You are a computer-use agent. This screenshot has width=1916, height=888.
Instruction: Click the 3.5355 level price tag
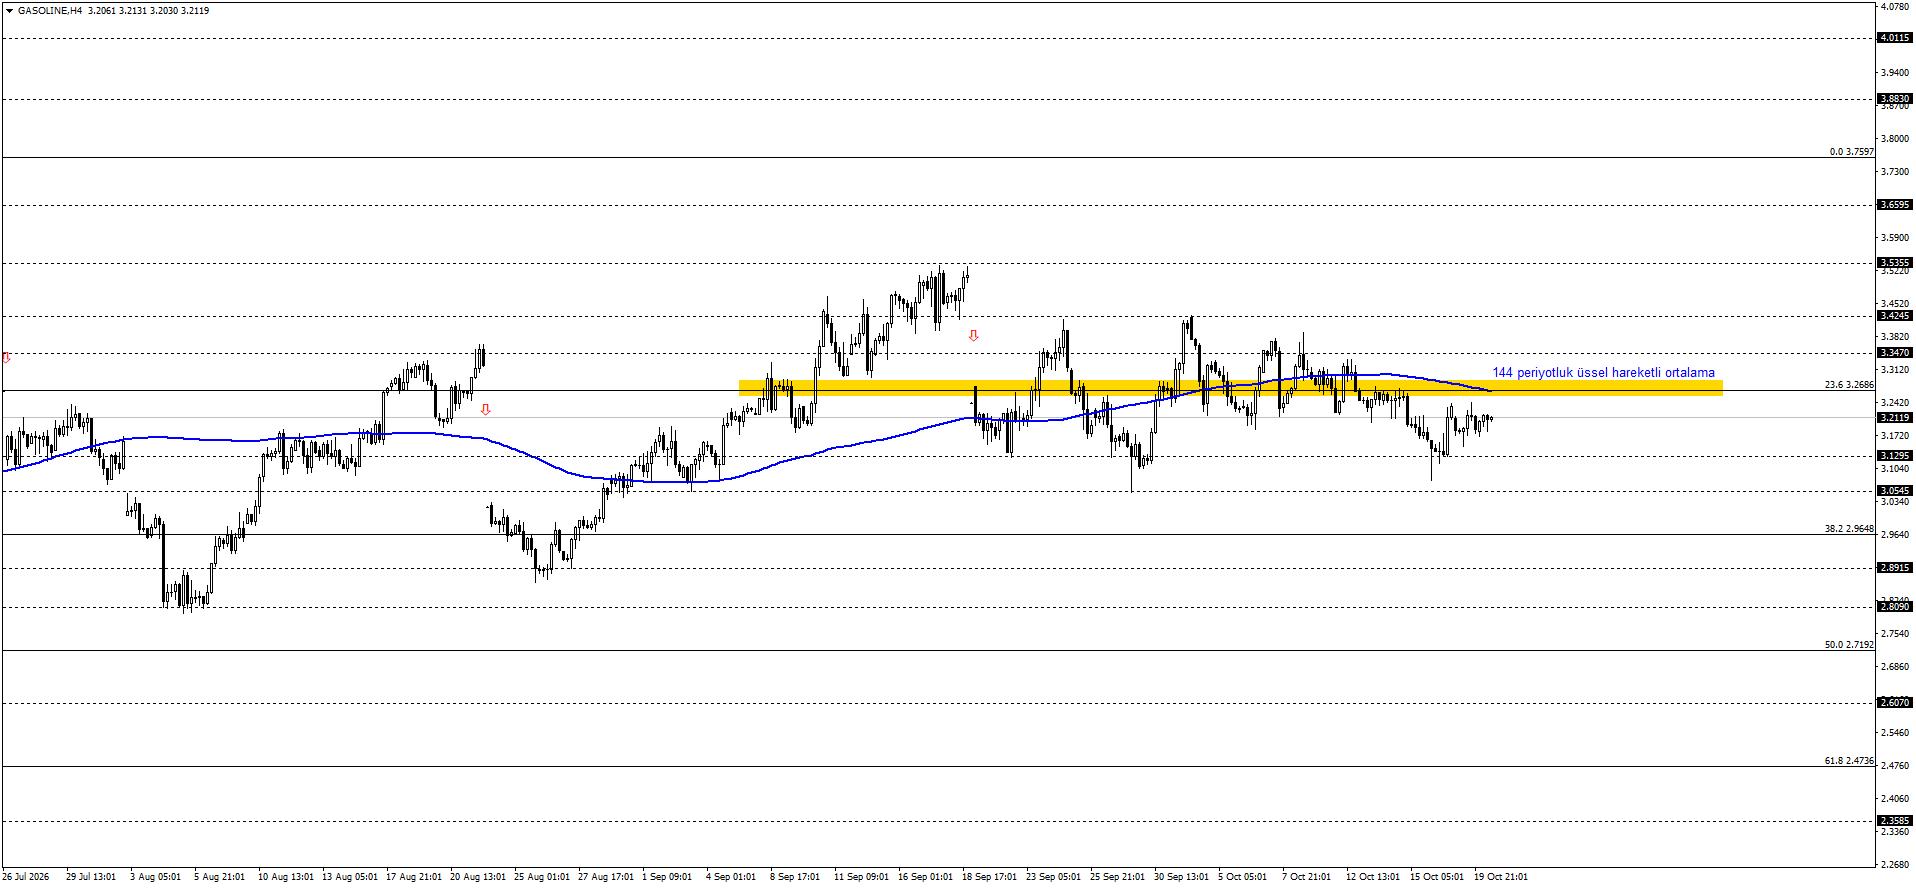point(1895,263)
